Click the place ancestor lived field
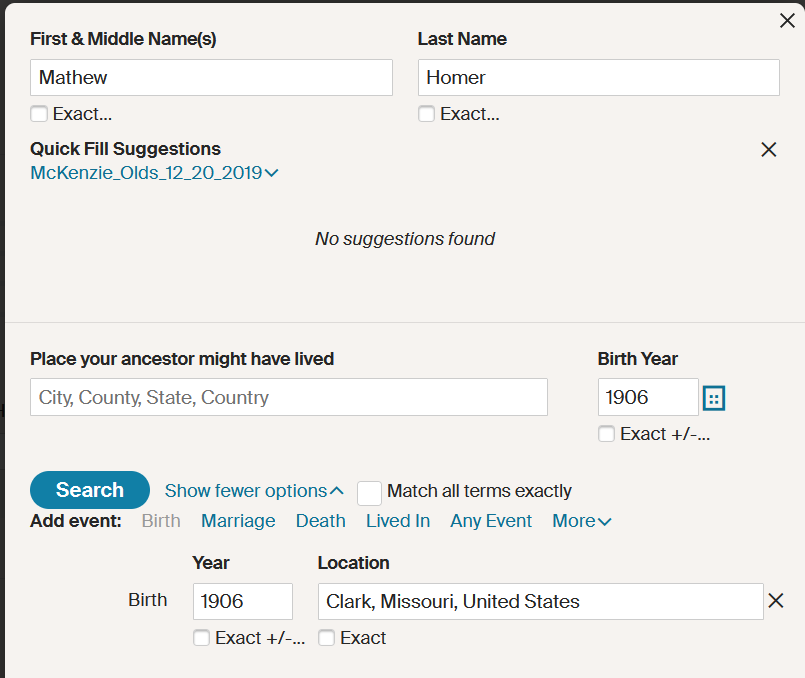This screenshot has height=678, width=805. (288, 397)
